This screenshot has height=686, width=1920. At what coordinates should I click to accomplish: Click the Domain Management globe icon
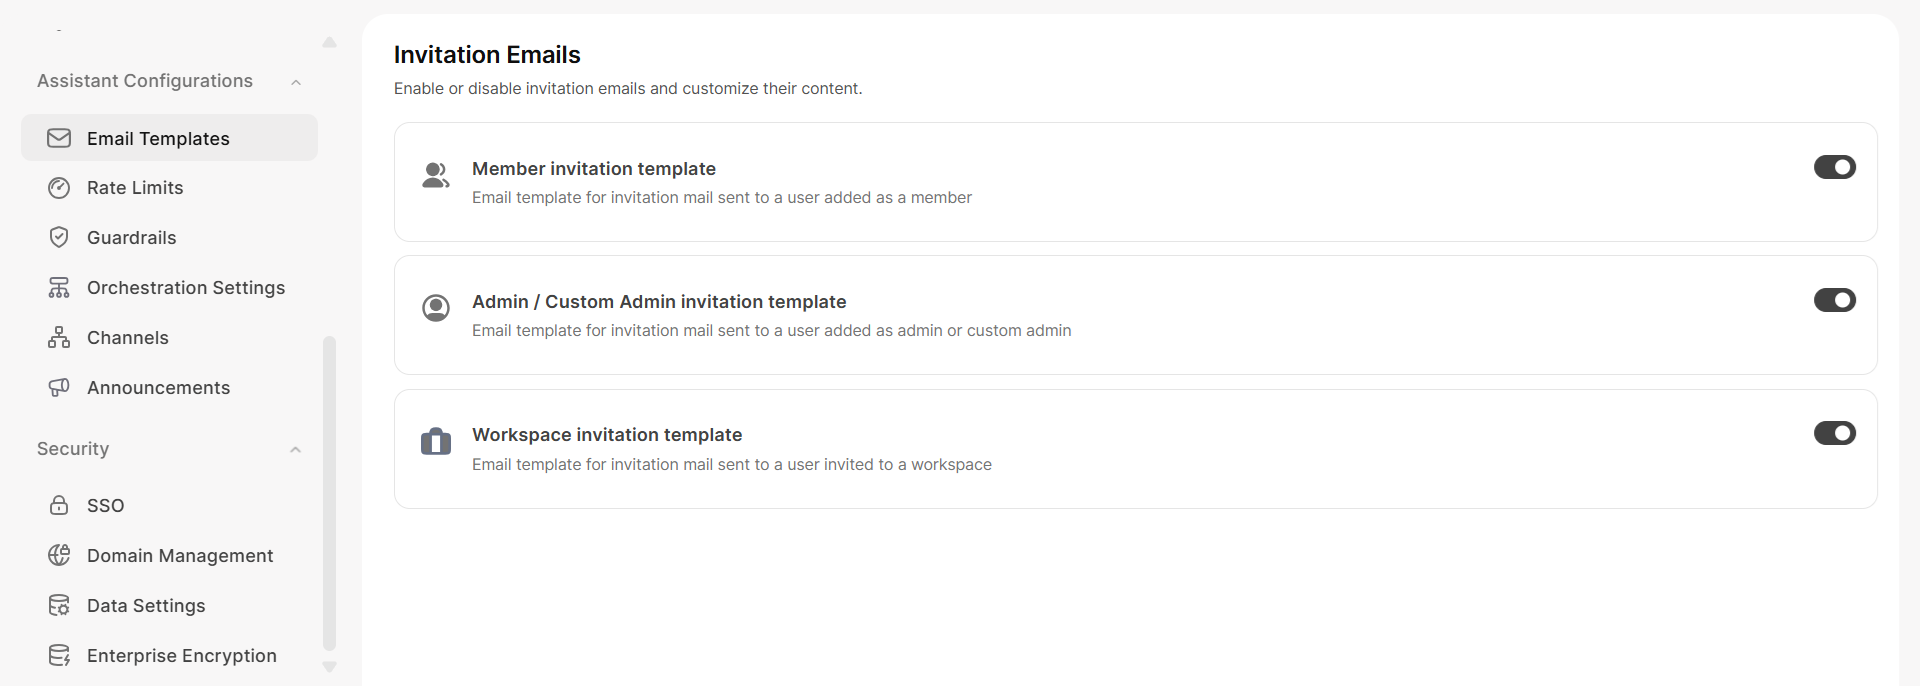point(59,556)
